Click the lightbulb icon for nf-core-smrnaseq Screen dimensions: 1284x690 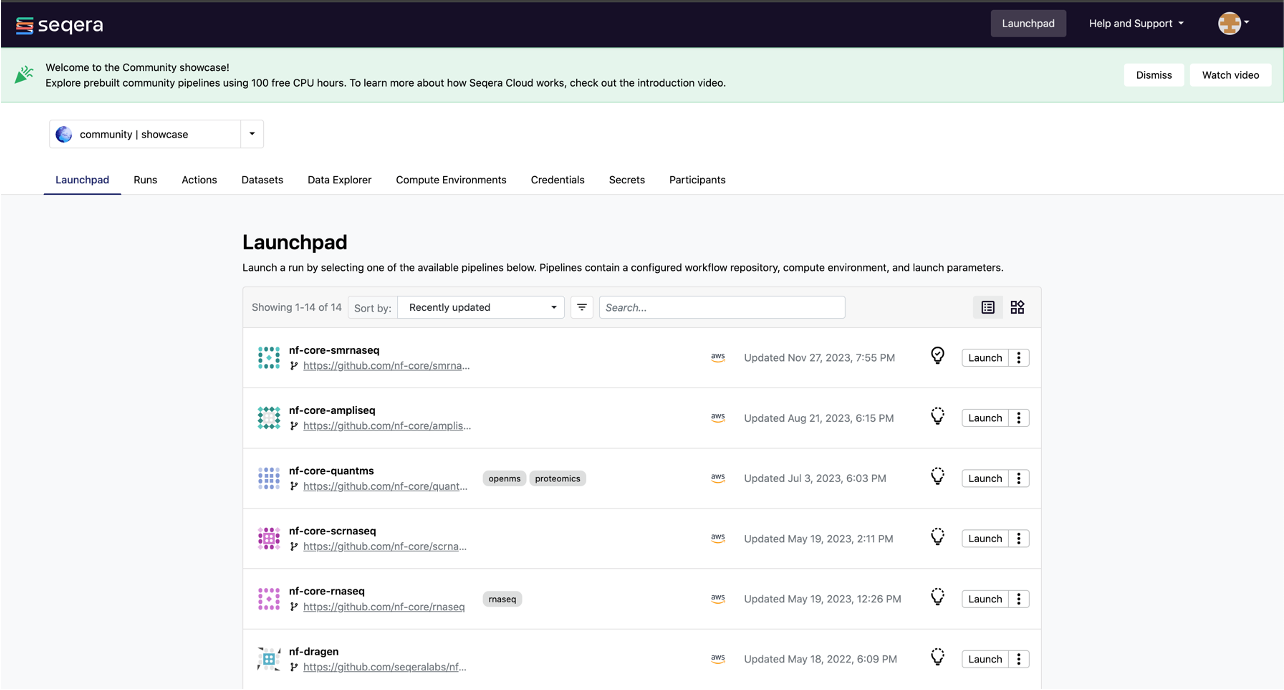click(x=938, y=356)
